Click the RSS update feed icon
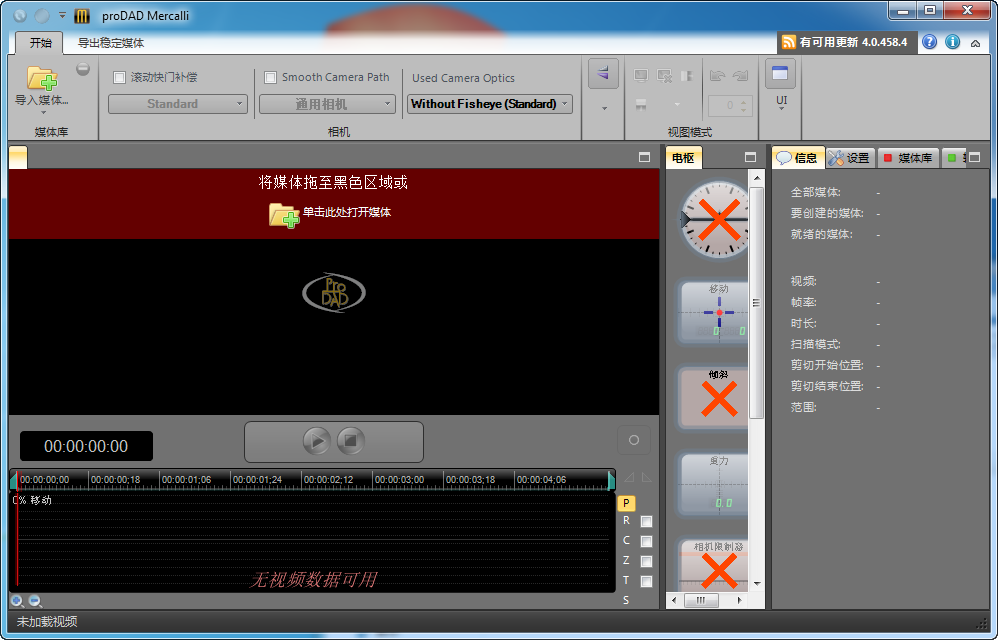The width and height of the screenshot is (998, 640). coord(789,42)
